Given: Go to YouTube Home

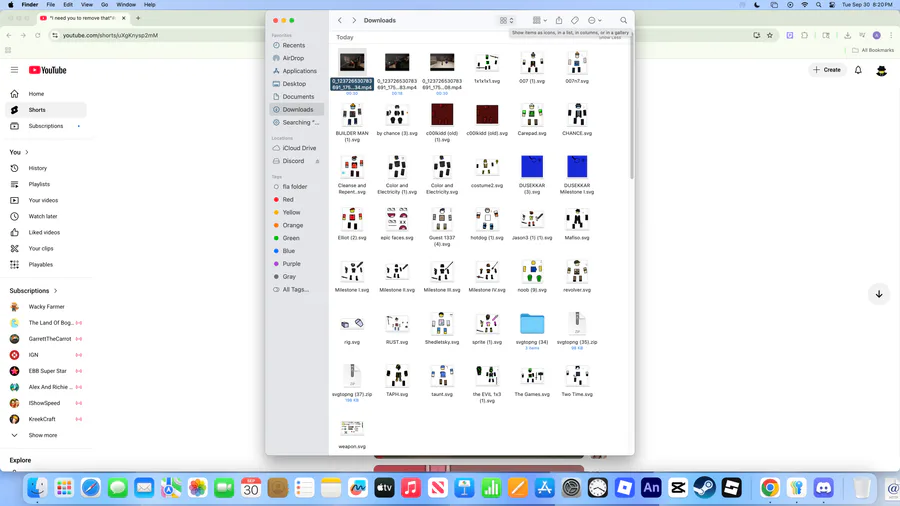Looking at the screenshot, I should pos(46,94).
